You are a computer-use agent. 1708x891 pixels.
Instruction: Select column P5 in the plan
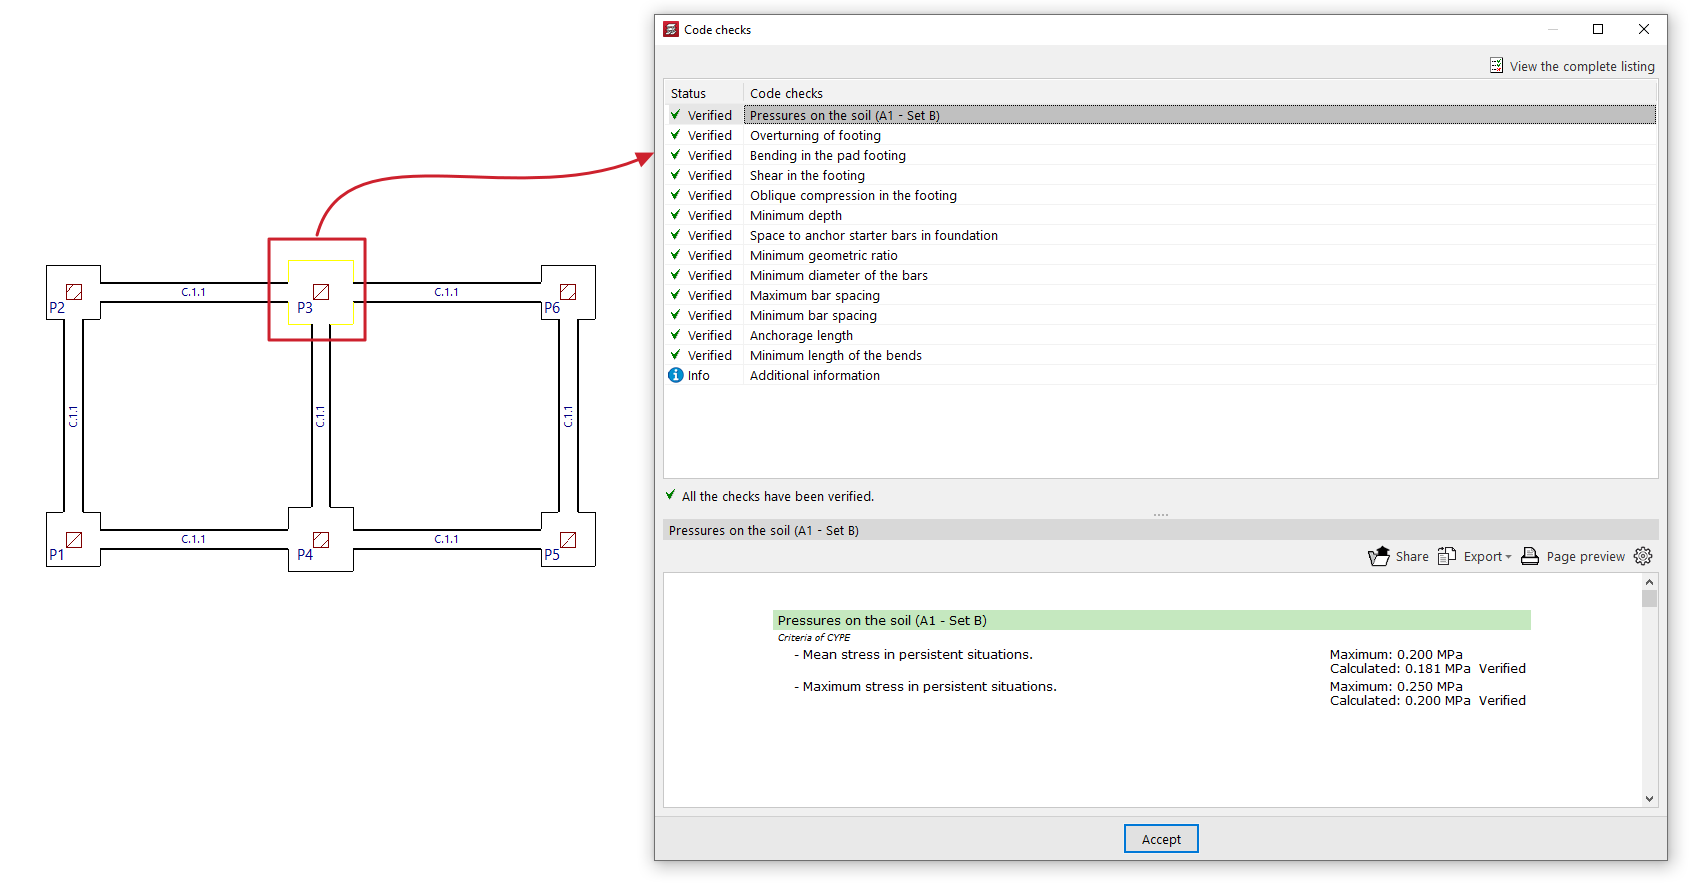coord(568,540)
